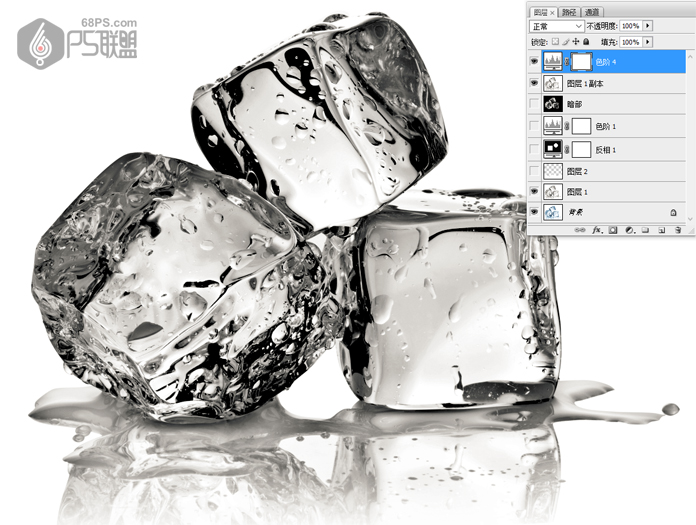Image resolution: width=696 pixels, height=525 pixels.
Task: Hide the 色阶 4 layer via eye icon
Action: [534, 62]
